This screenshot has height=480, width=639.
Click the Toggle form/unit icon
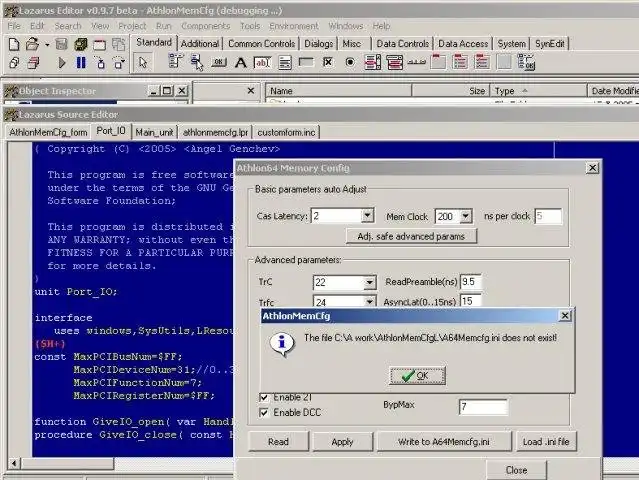pos(119,44)
